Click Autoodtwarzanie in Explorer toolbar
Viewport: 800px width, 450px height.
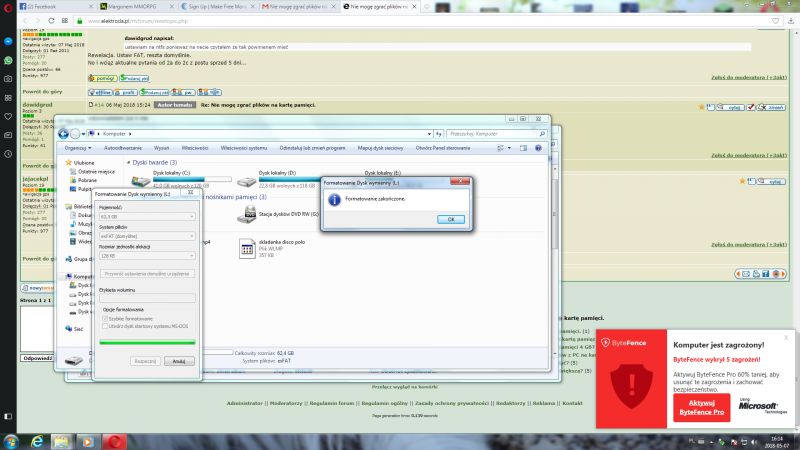pyautogui.click(x=123, y=148)
